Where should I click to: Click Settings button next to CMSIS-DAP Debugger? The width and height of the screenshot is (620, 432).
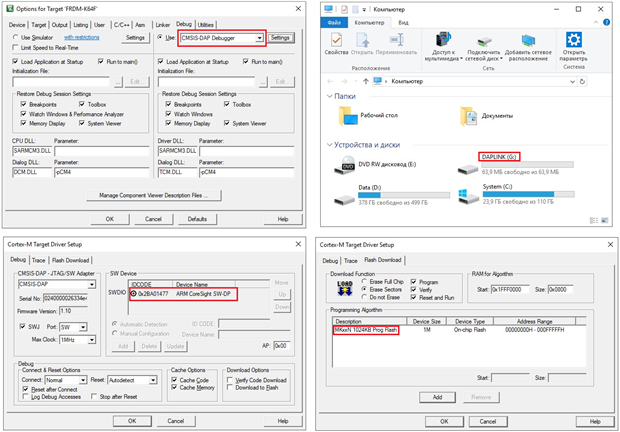tap(280, 38)
